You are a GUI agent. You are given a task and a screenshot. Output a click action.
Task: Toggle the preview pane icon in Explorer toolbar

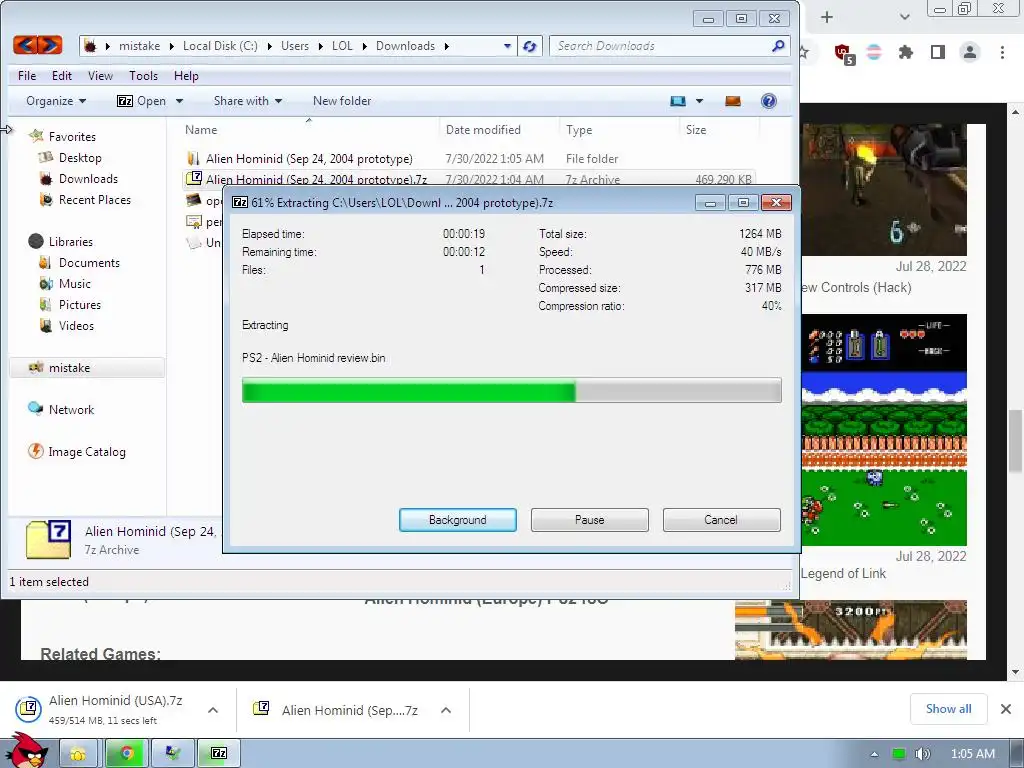point(733,101)
